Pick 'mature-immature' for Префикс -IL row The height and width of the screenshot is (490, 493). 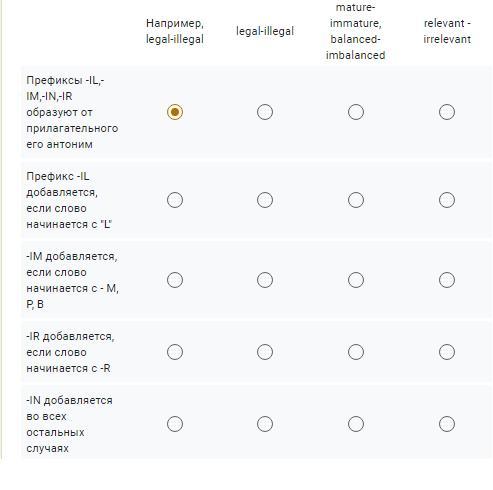pos(356,200)
